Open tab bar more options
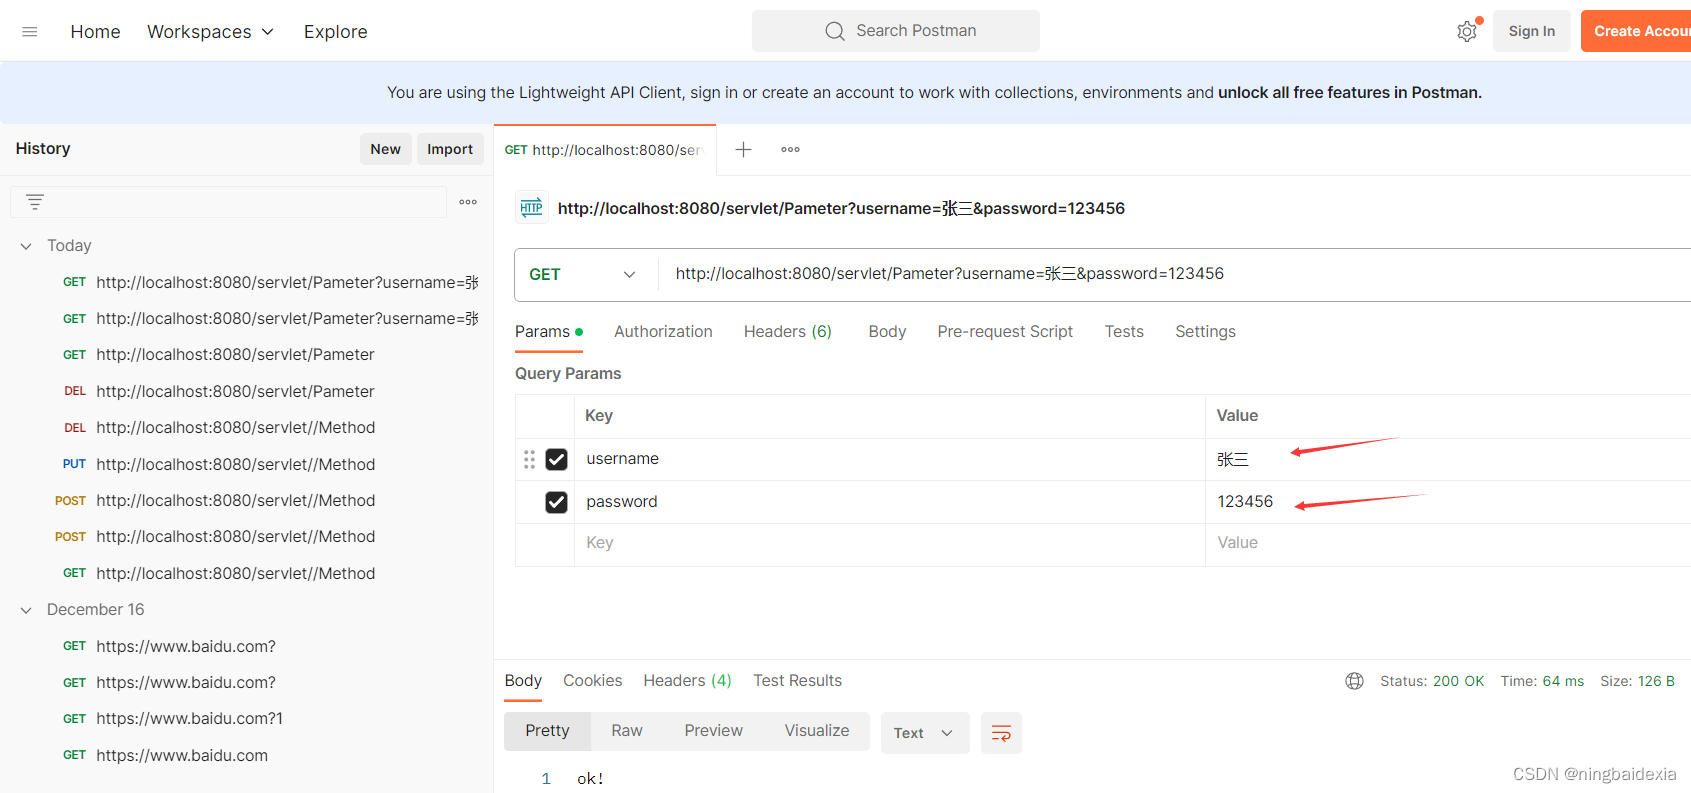 coord(791,150)
